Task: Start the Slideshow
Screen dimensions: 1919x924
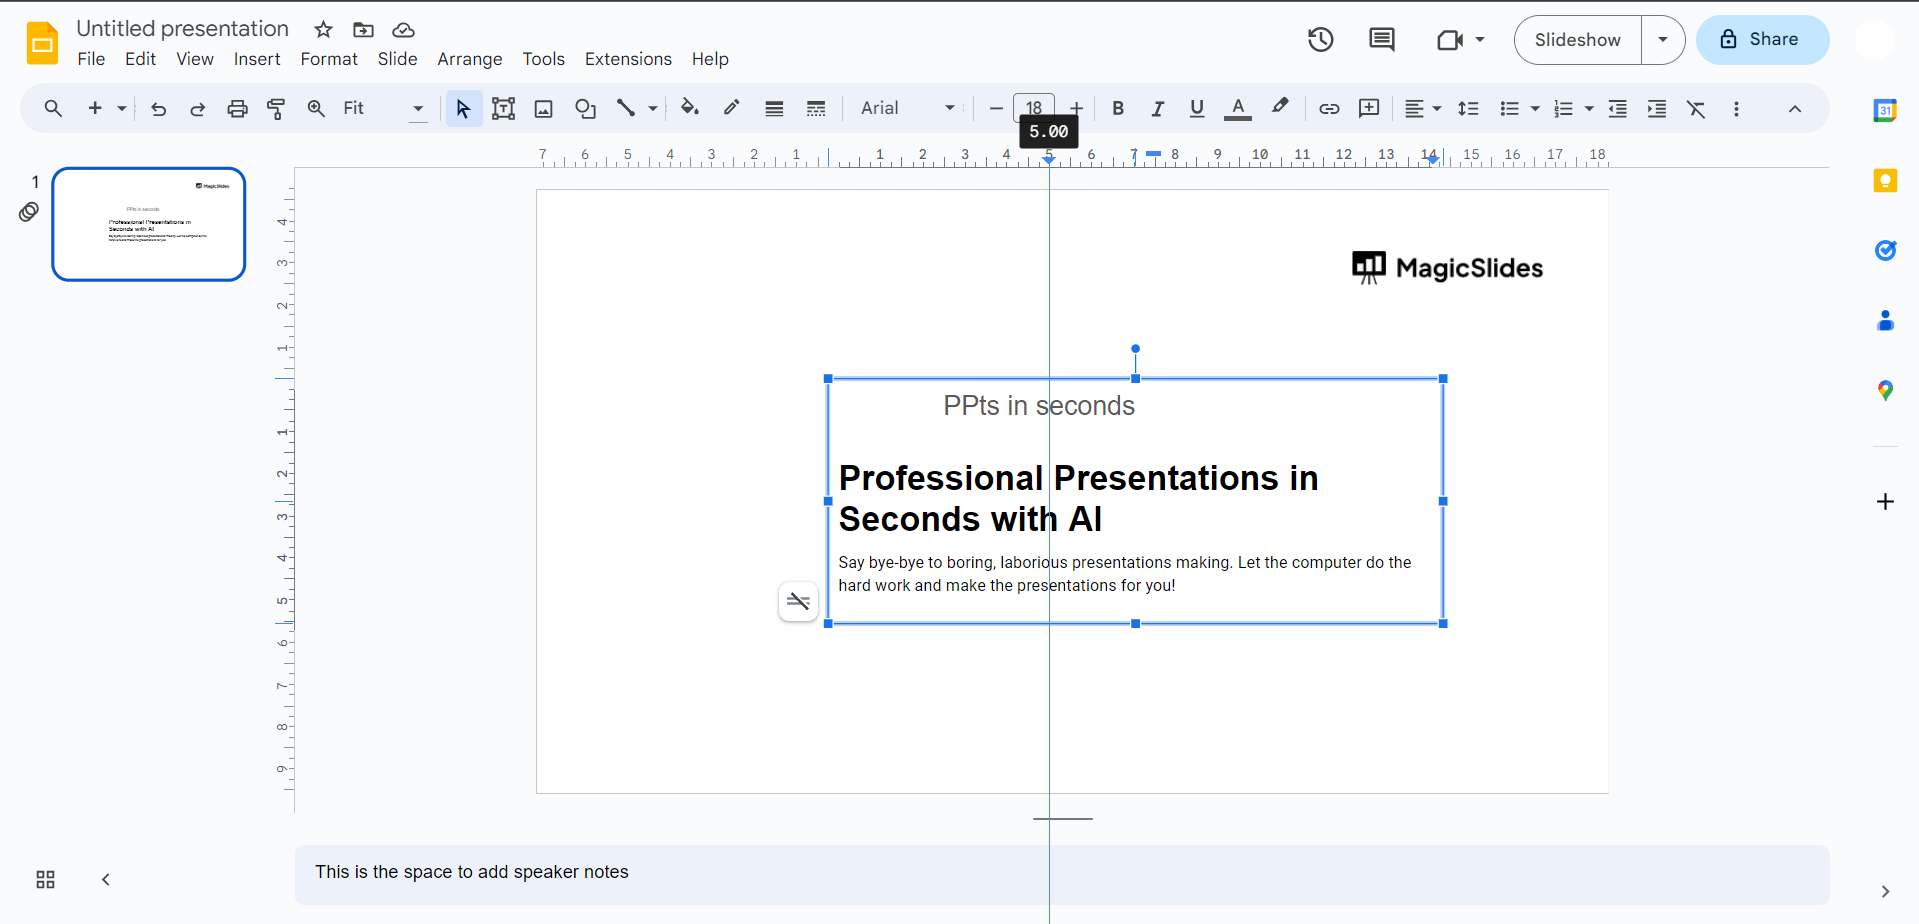Action: (x=1577, y=40)
